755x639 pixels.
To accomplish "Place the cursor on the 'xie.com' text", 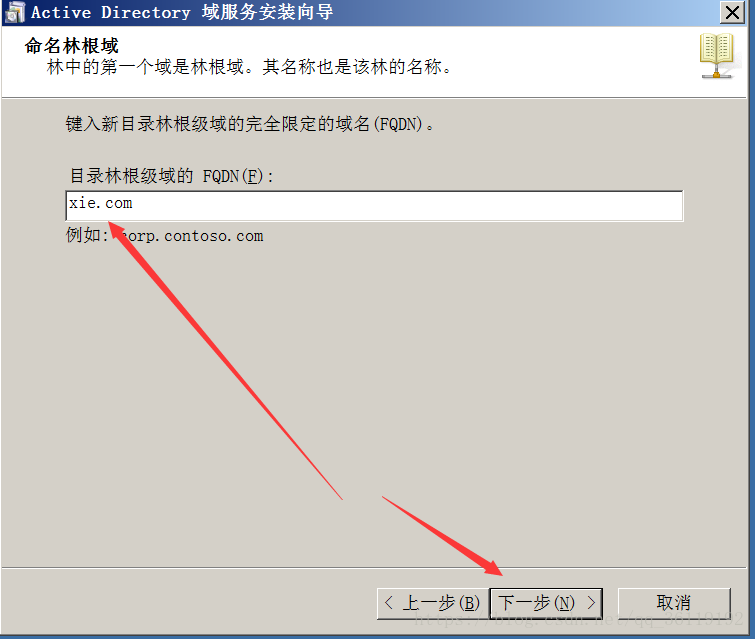I will click(x=100, y=203).
